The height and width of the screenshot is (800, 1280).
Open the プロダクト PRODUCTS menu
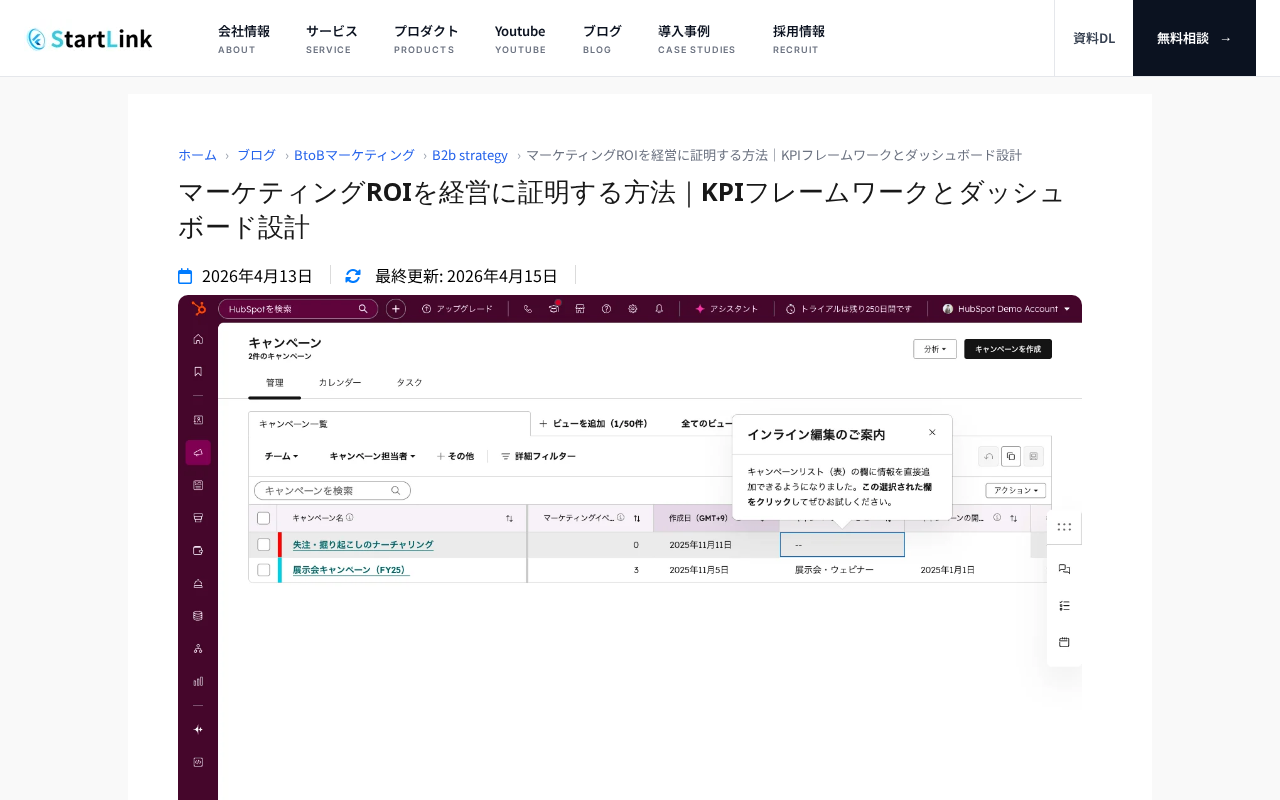(x=426, y=38)
